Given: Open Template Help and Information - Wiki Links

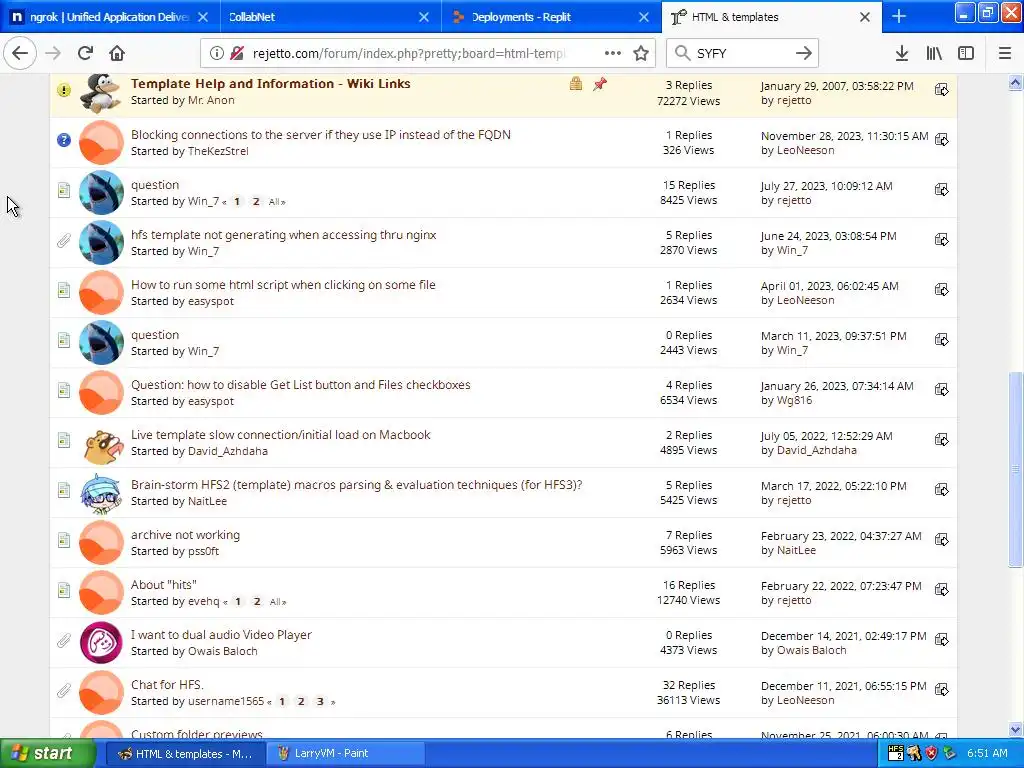Looking at the screenshot, I should (x=270, y=84).
